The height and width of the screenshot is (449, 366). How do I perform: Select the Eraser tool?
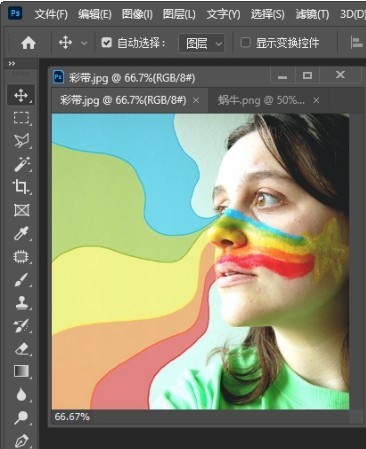pyautogui.click(x=21, y=349)
